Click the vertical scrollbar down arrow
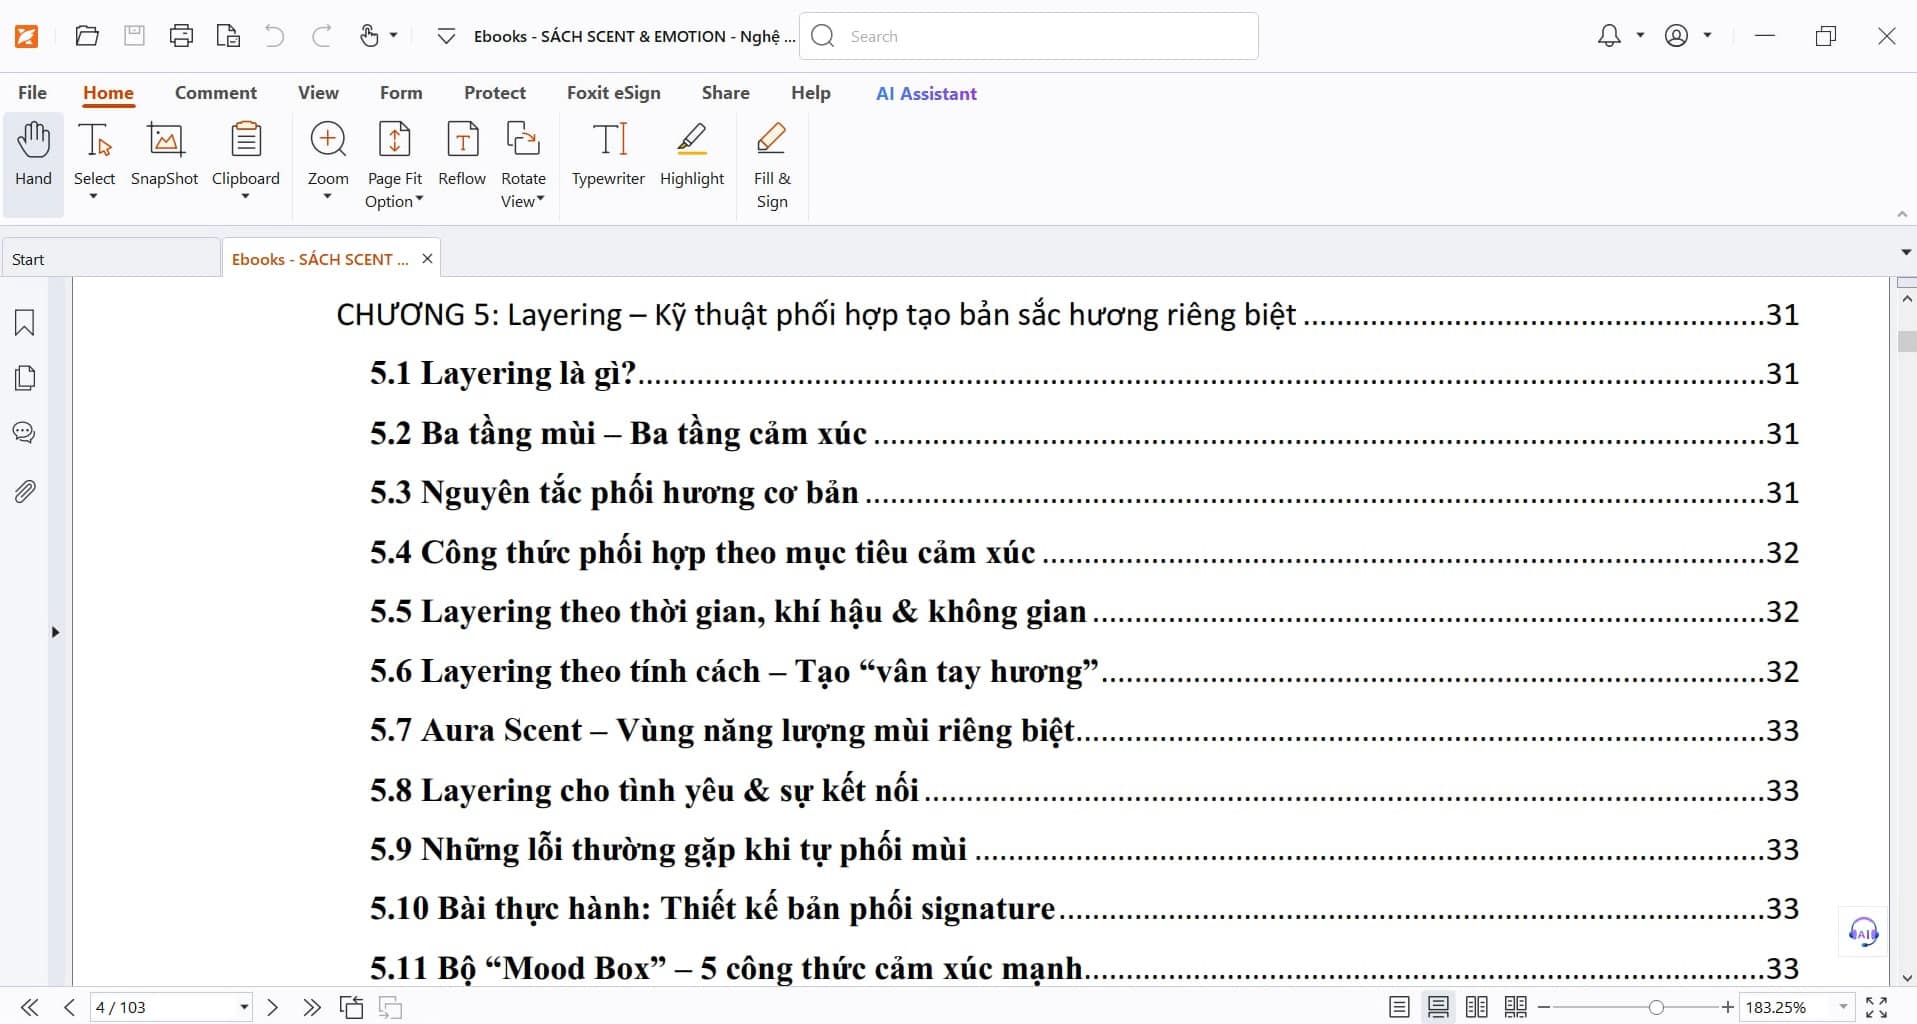Screen dimensions: 1917x1024 [x=1906, y=978]
